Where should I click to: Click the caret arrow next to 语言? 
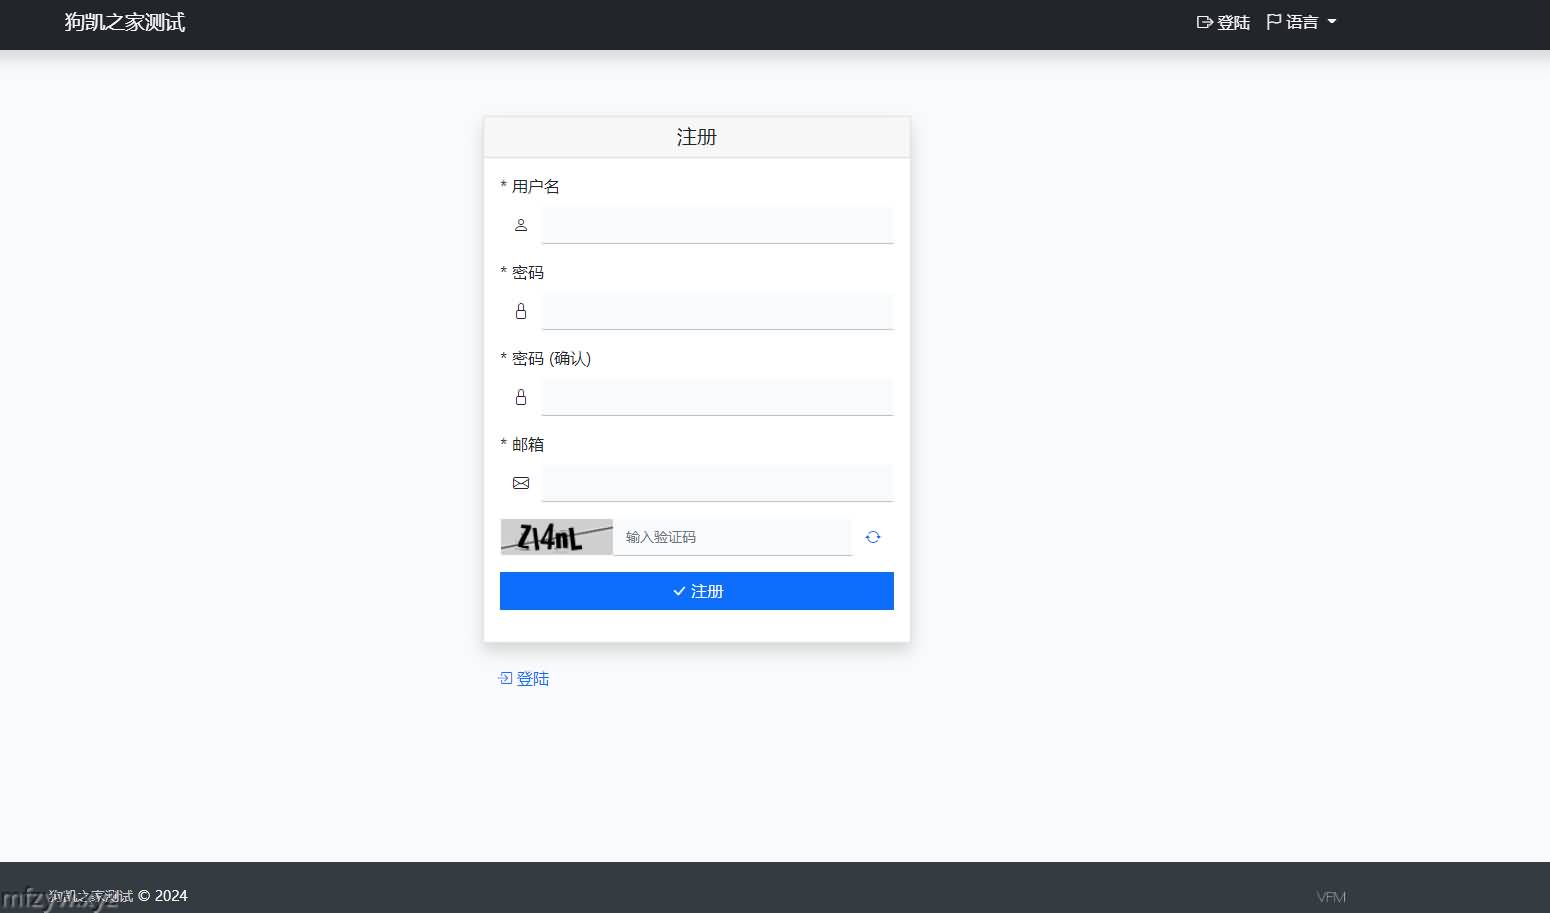point(1332,22)
